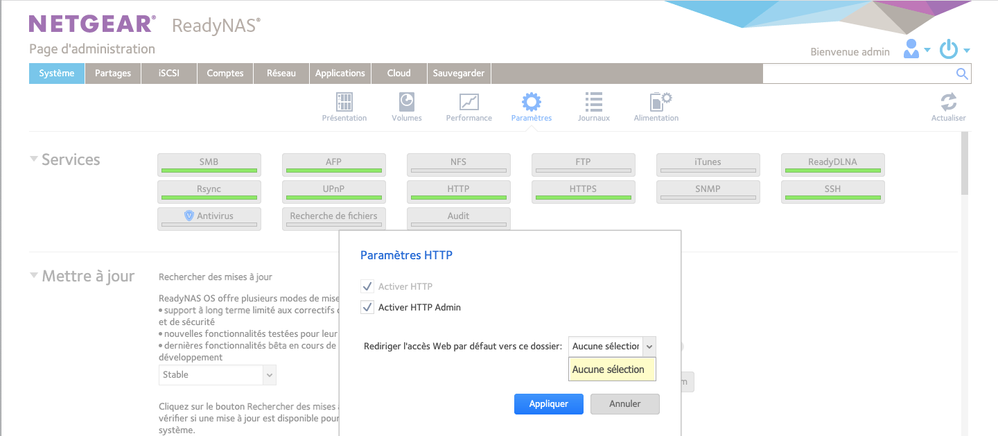The image size is (998, 436).
Task: Toggle the SSH service
Action: tap(833, 192)
